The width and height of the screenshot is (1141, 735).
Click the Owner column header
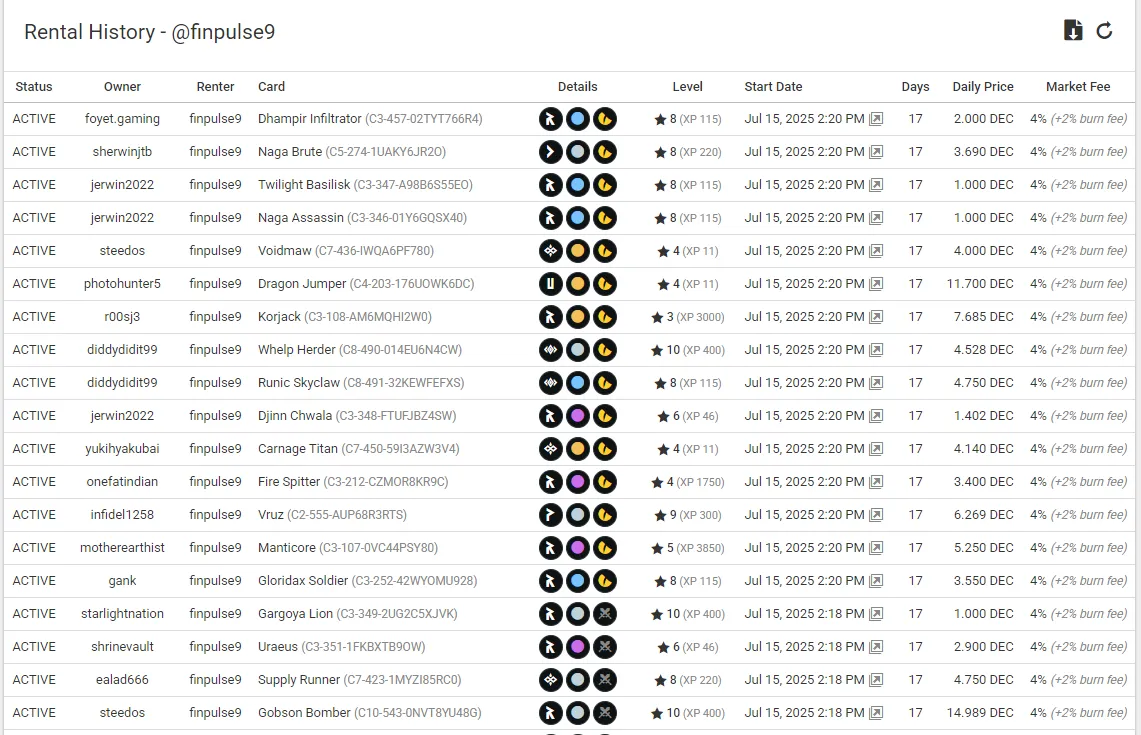(122, 87)
